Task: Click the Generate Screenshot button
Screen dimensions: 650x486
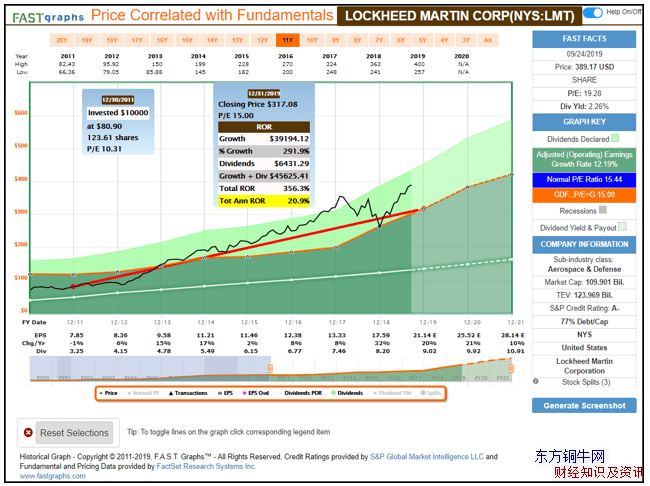Action: [584, 406]
